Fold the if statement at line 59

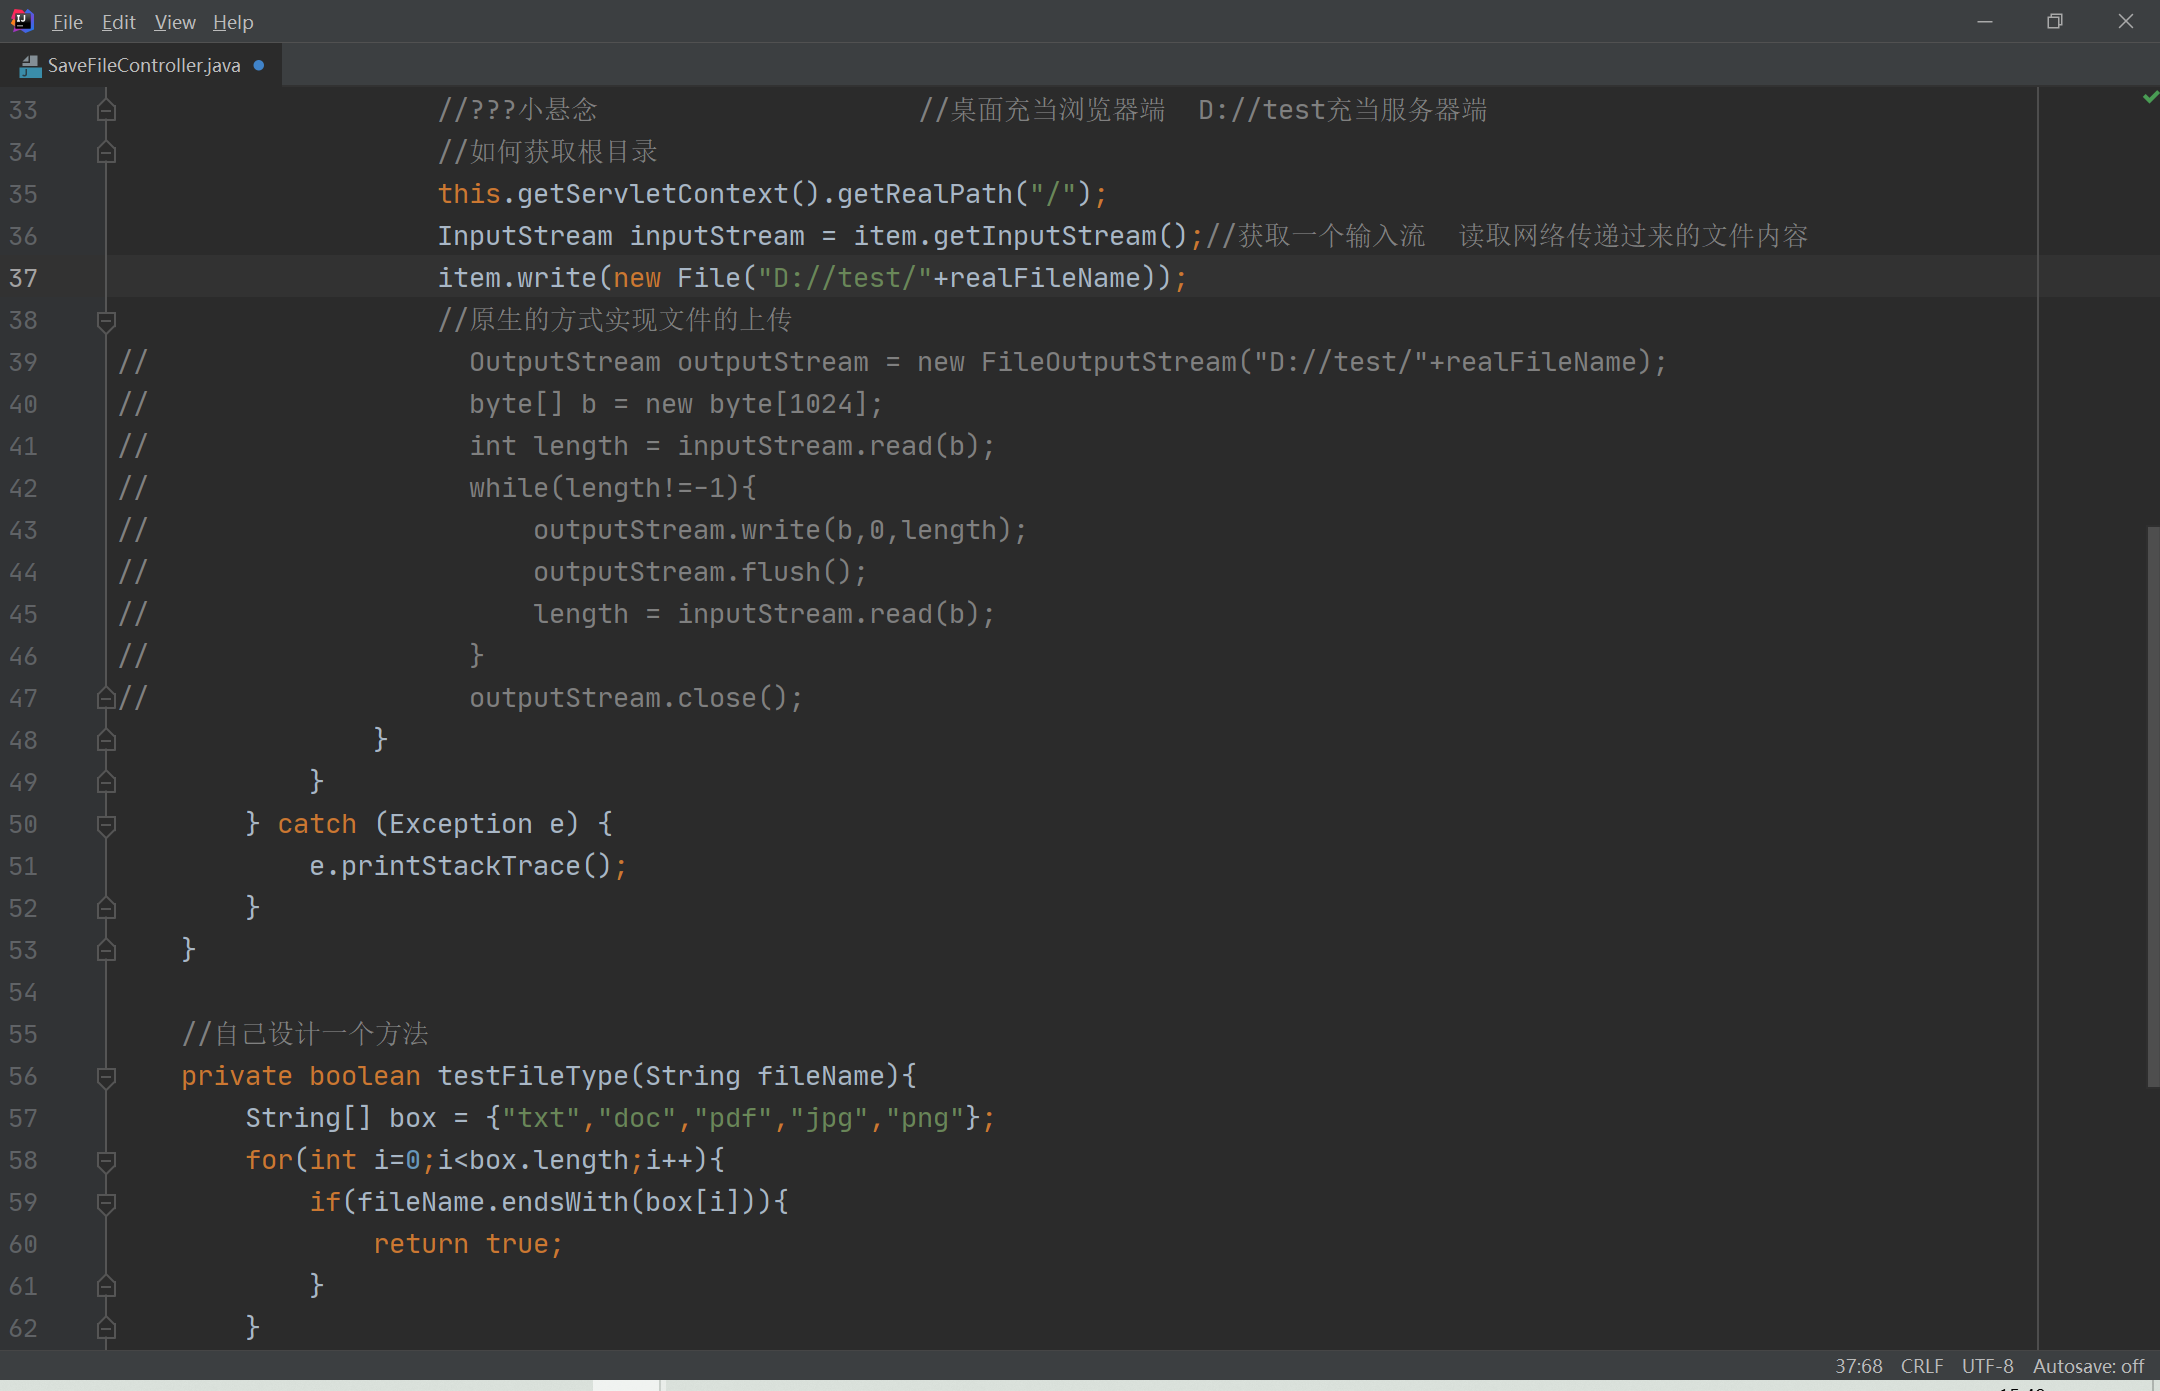tap(106, 1202)
